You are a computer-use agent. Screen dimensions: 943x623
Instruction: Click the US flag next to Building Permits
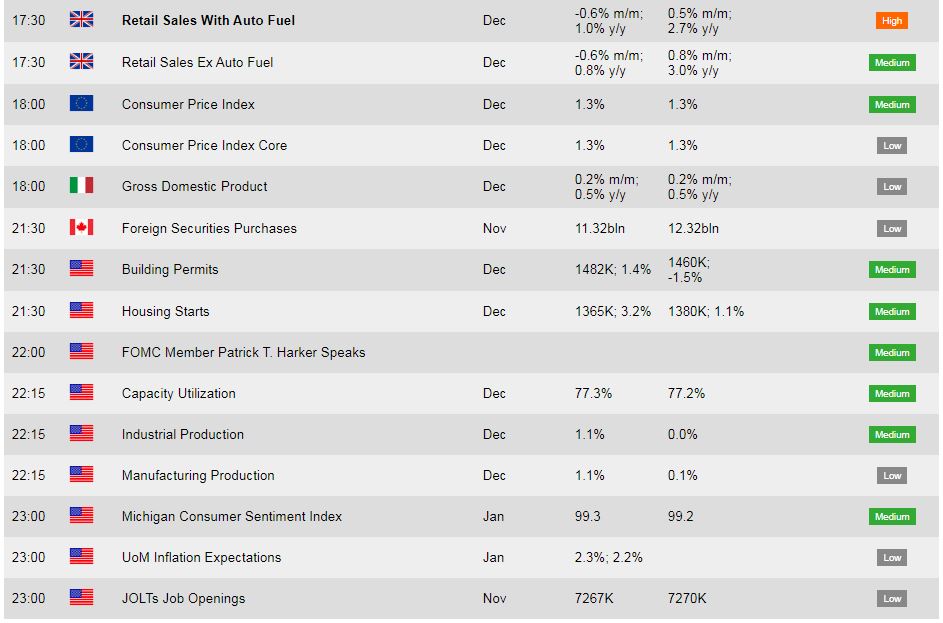click(x=81, y=269)
